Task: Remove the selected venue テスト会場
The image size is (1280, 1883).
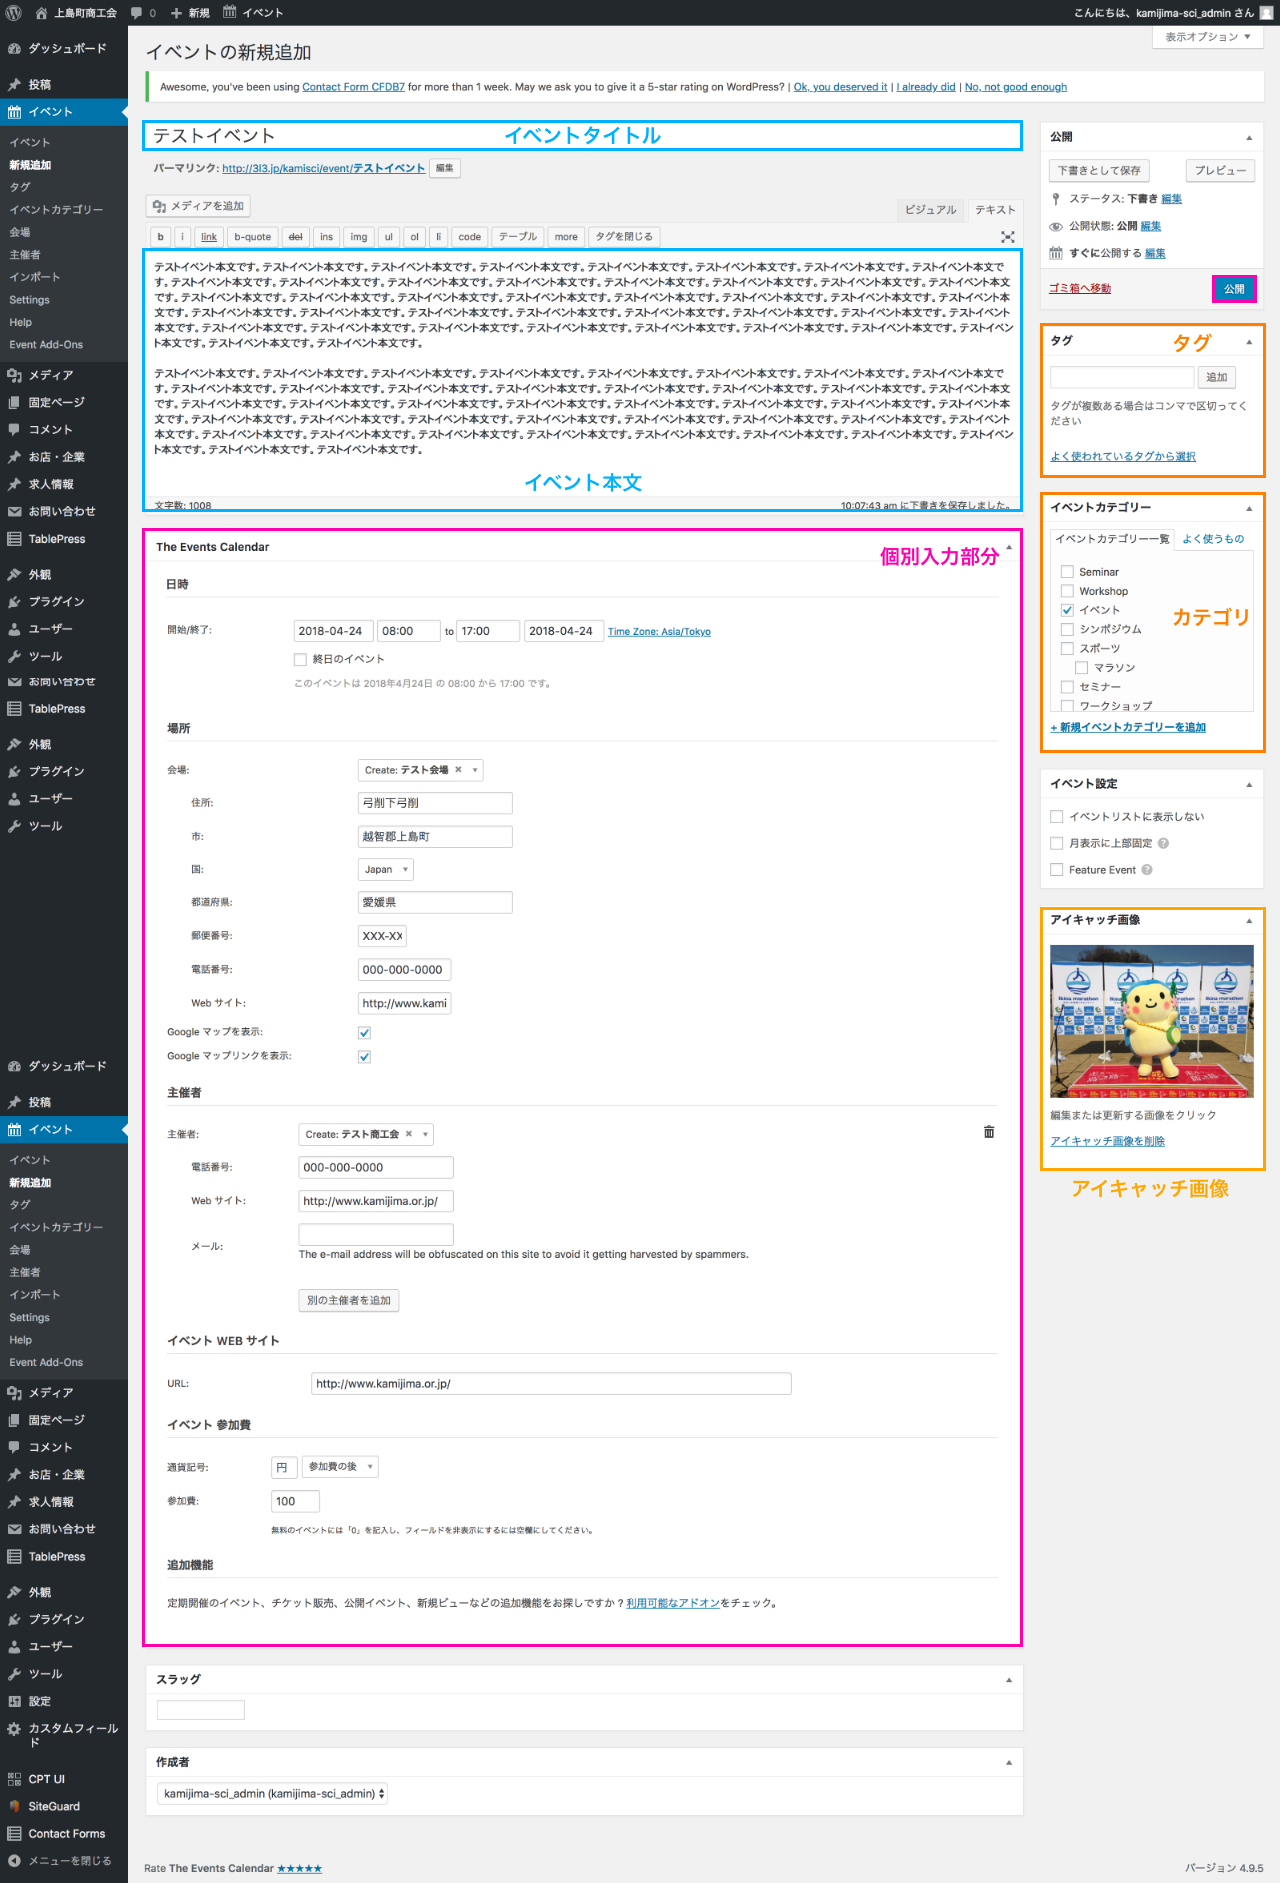Action: click(x=458, y=770)
